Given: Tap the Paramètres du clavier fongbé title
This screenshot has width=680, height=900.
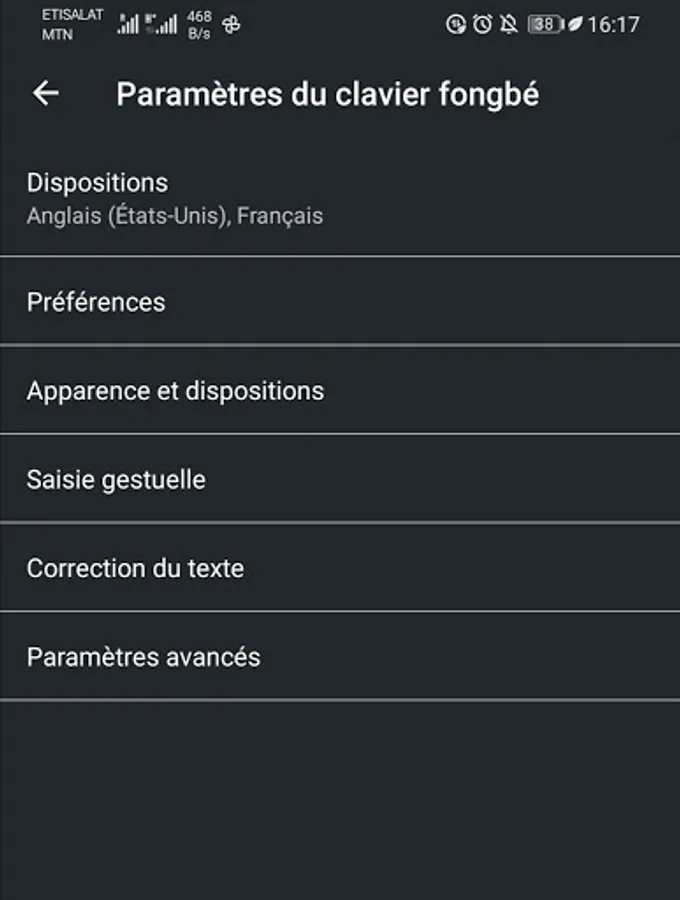Looking at the screenshot, I should 327,94.
